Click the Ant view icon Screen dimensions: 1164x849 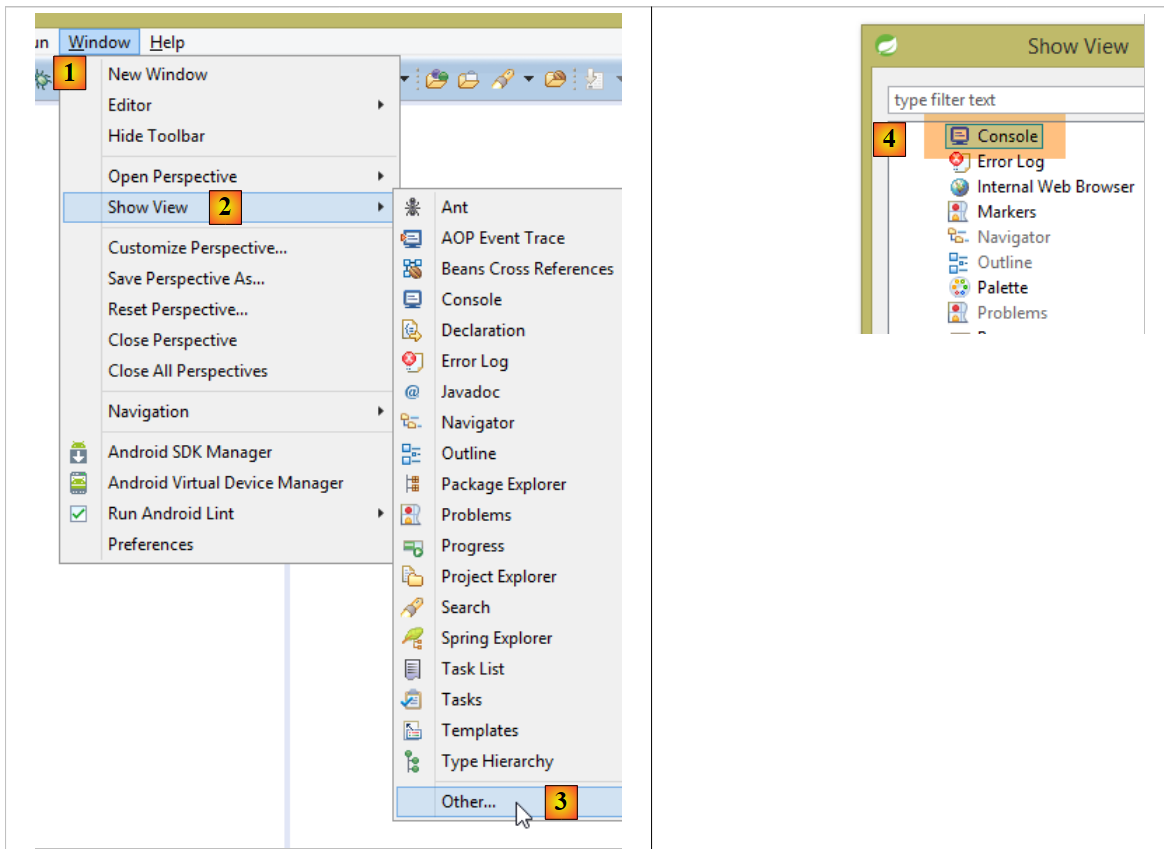412,207
